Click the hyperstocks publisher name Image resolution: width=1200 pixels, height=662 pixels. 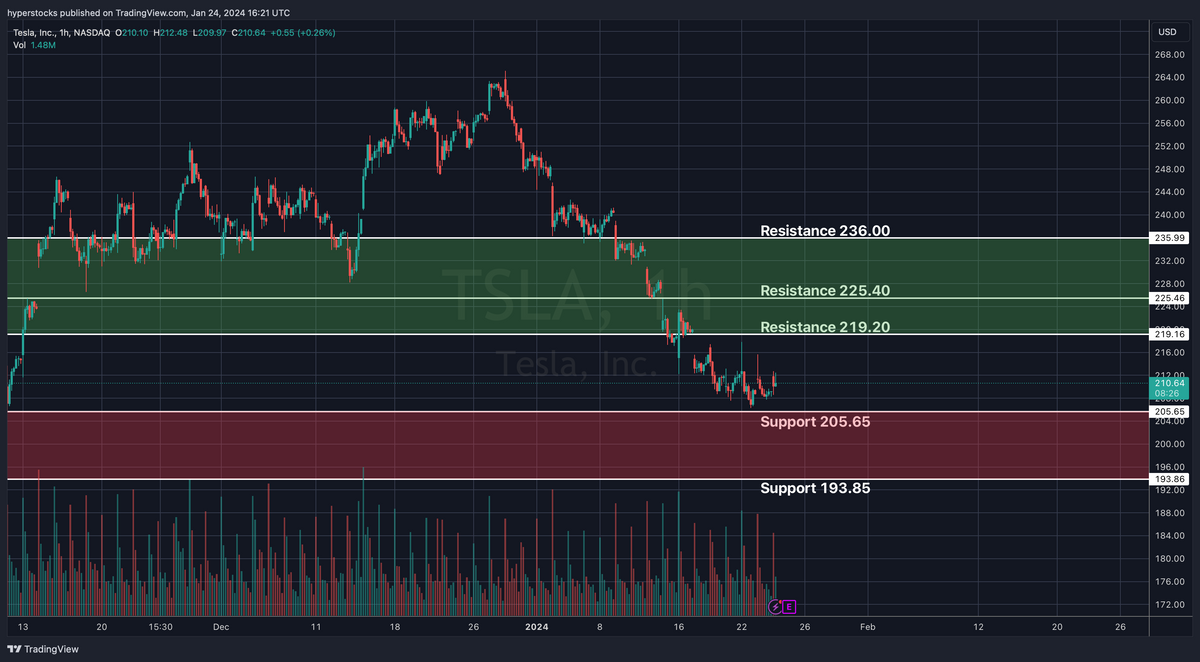(x=32, y=13)
